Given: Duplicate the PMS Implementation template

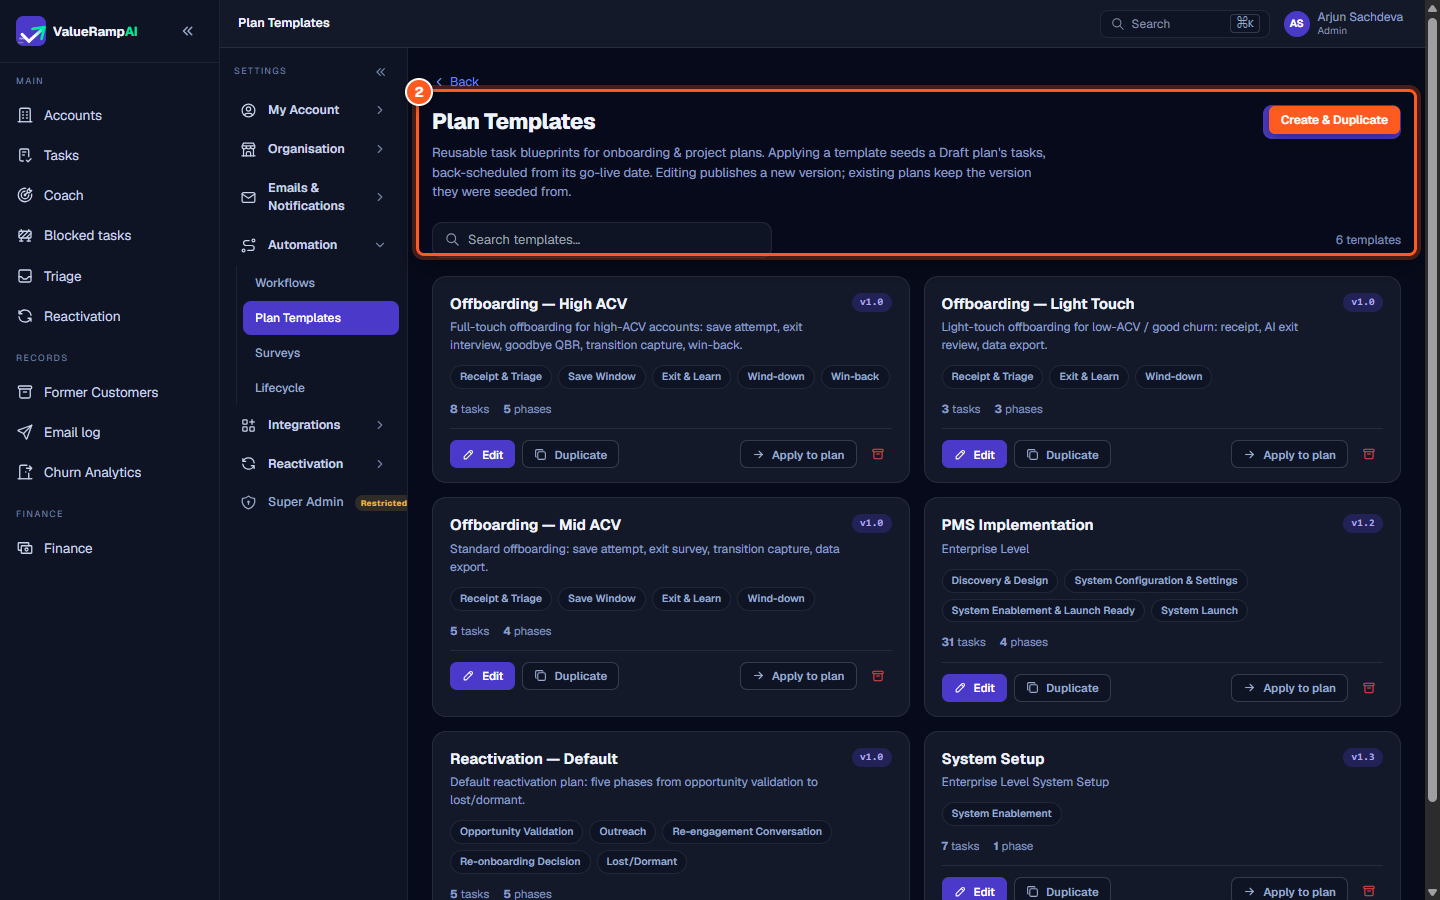Looking at the screenshot, I should (1062, 688).
